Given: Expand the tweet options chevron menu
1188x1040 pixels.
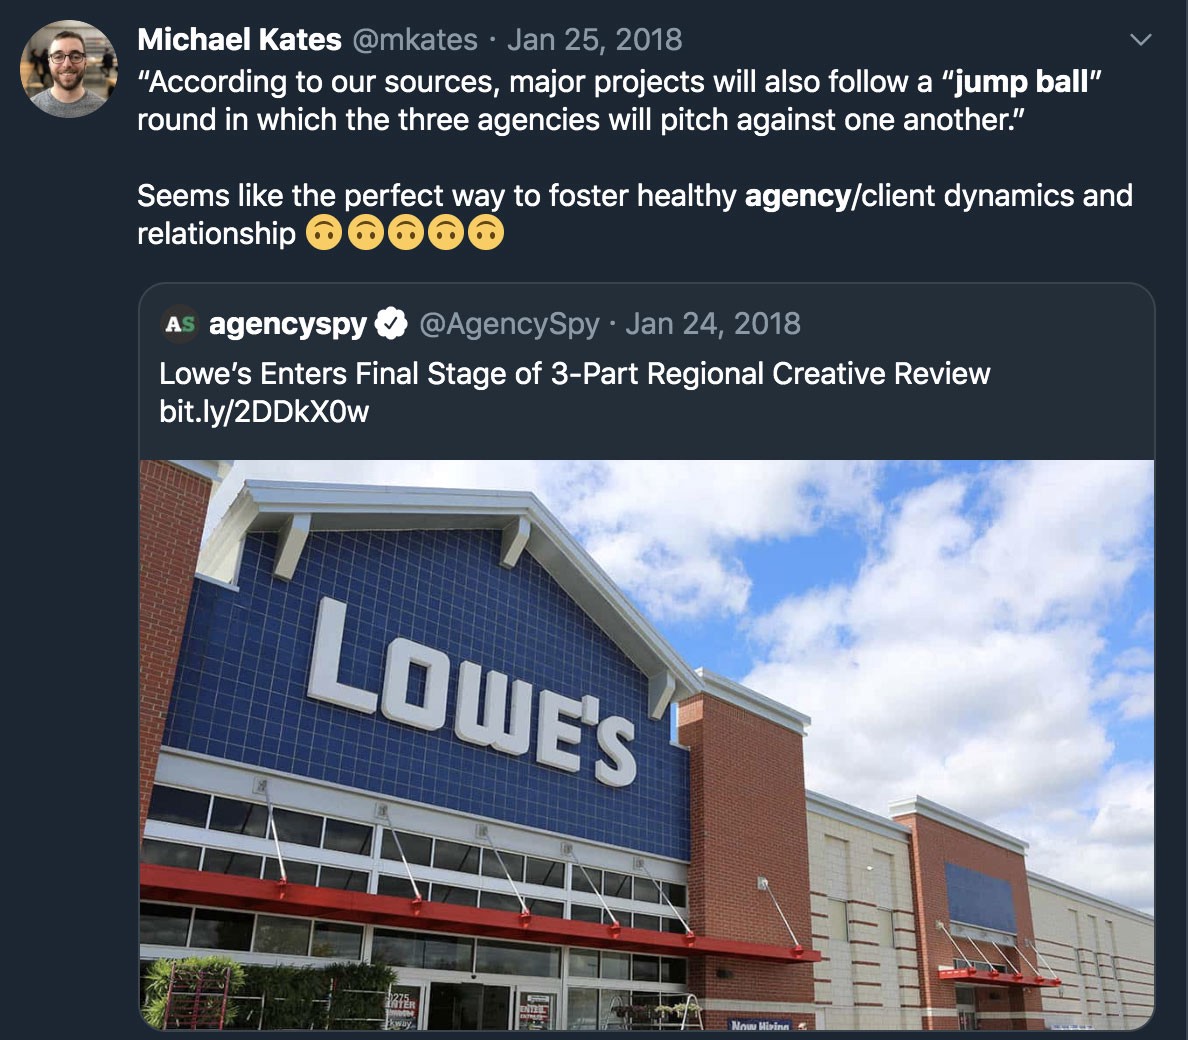Looking at the screenshot, I should [x=1140, y=39].
